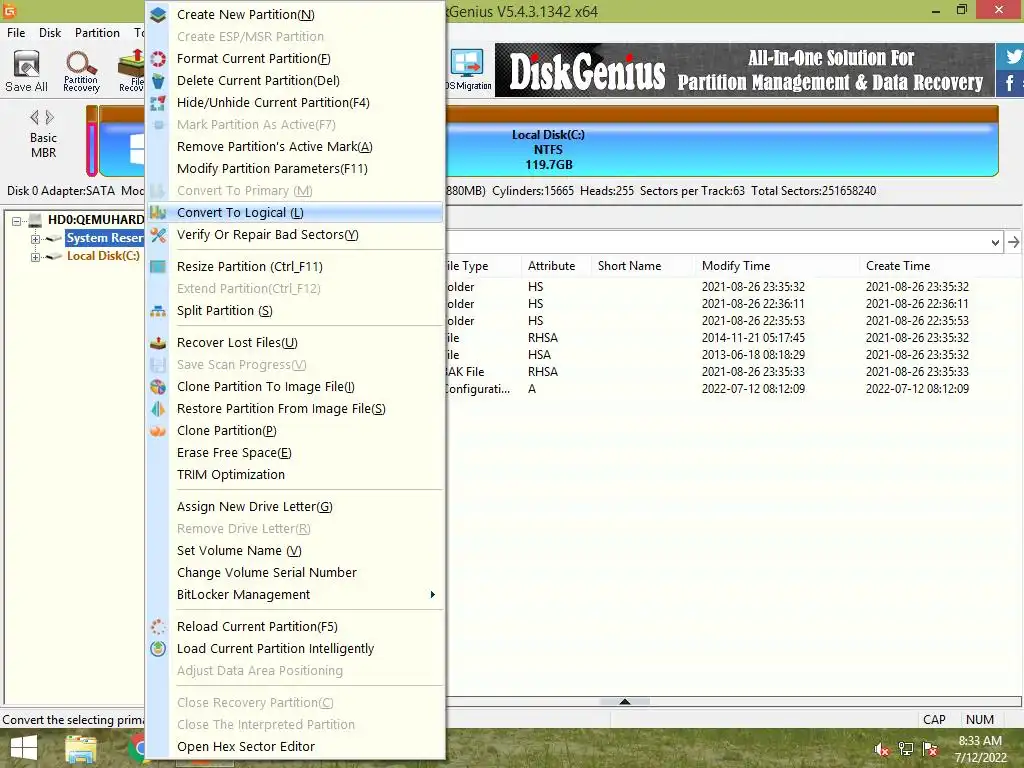
Task: Expand the BitLocker Management submenu arrow
Action: tap(432, 594)
